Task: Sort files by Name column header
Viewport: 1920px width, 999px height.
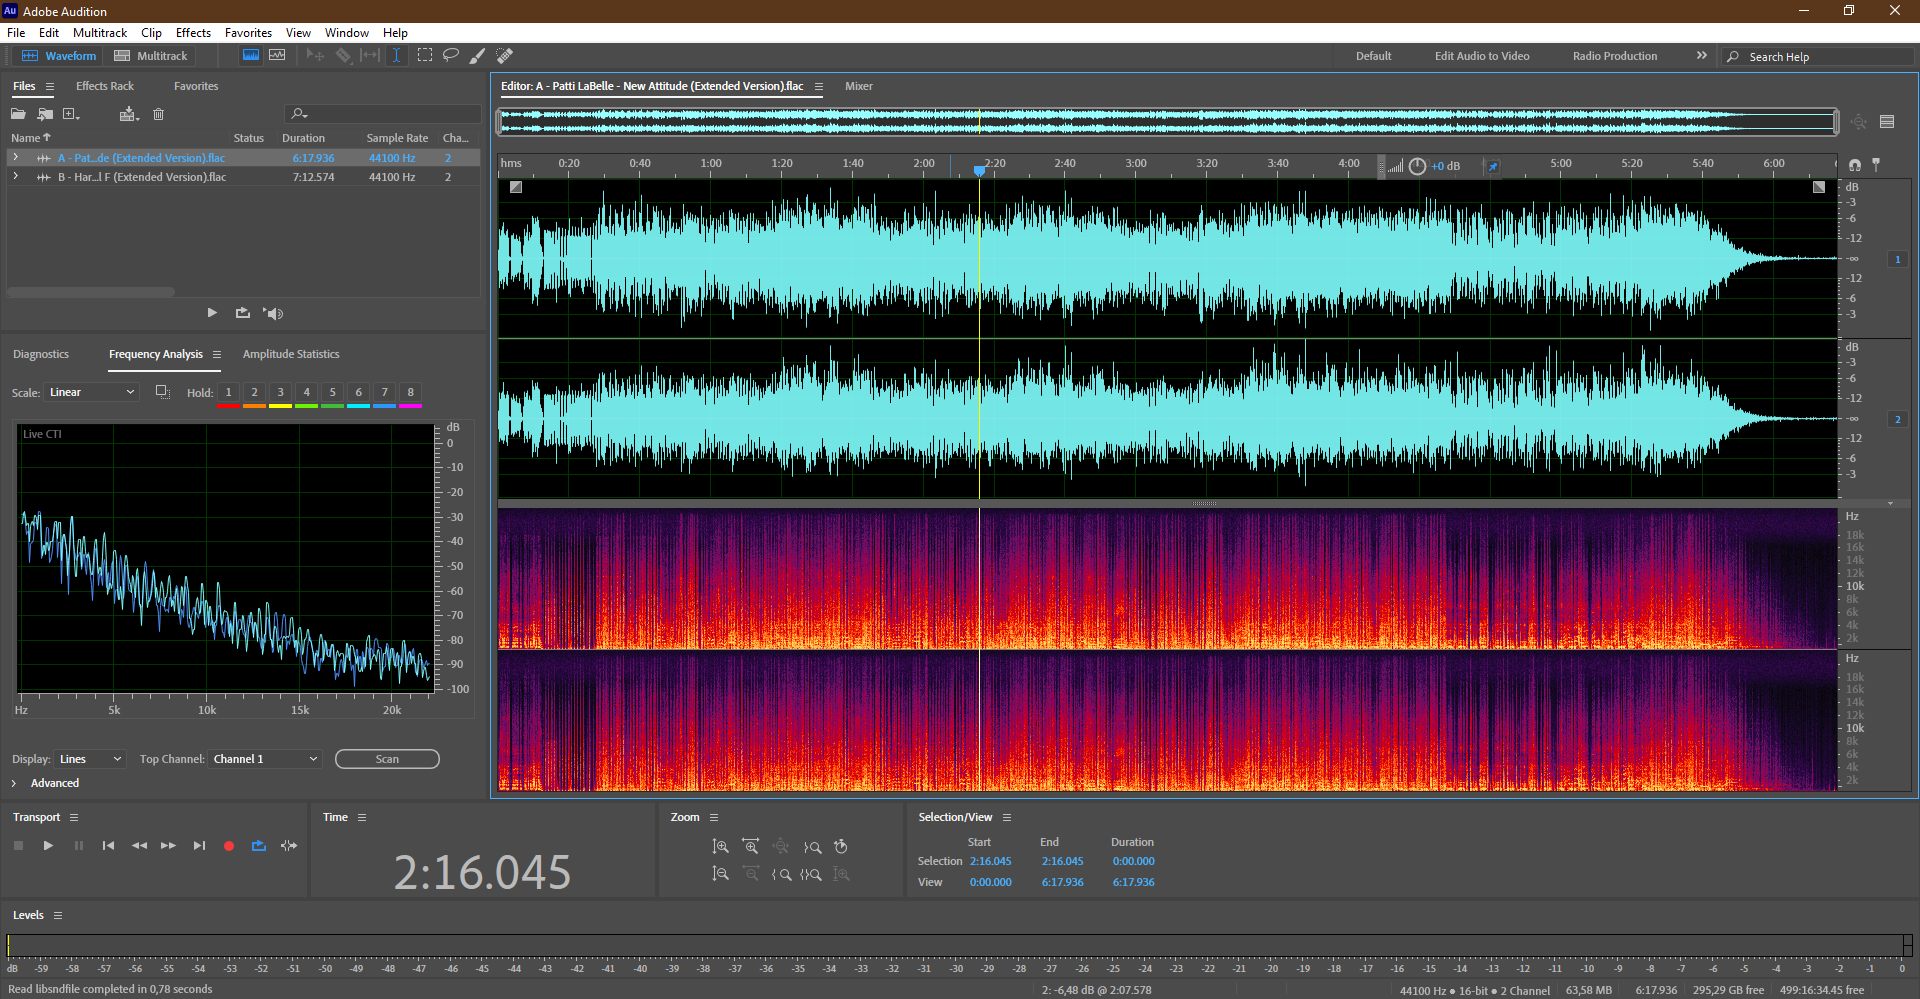Action: pyautogui.click(x=30, y=138)
